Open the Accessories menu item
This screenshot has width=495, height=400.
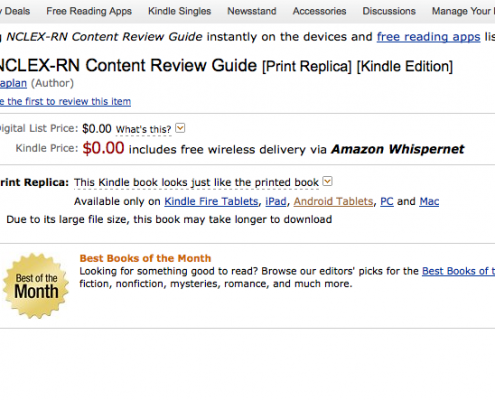point(319,11)
